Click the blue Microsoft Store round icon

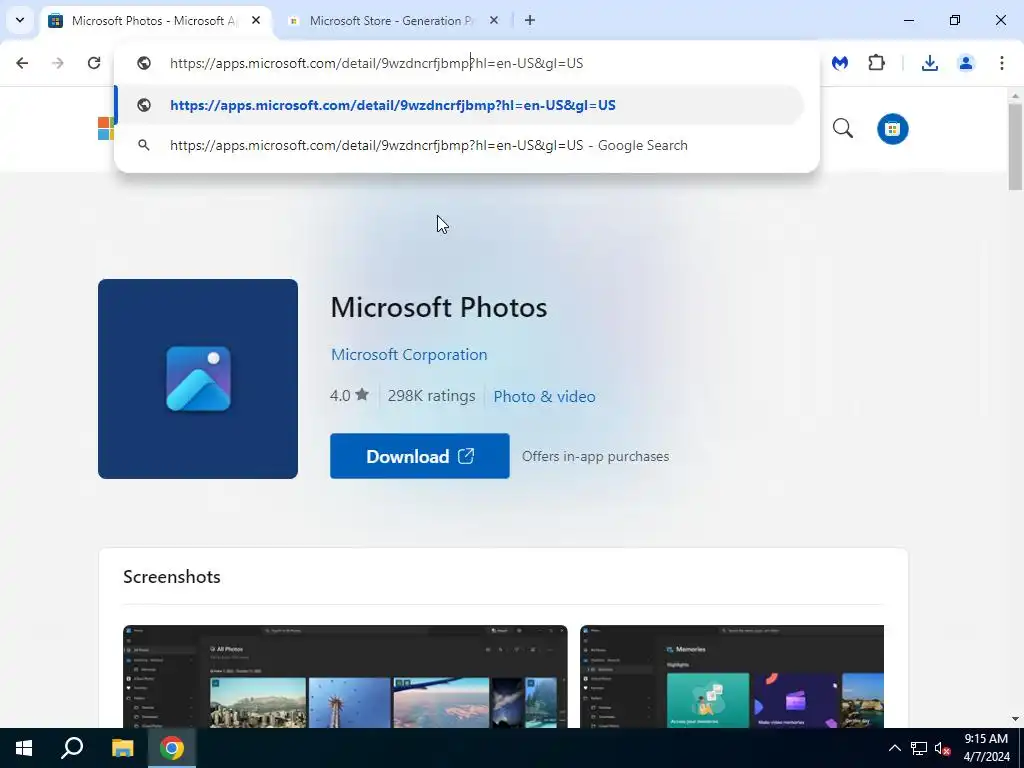(893, 129)
